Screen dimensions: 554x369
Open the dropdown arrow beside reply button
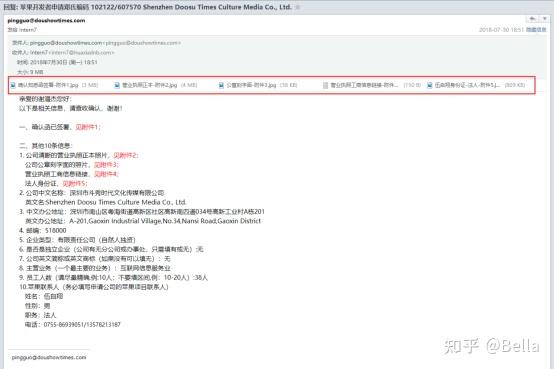(x=544, y=19)
